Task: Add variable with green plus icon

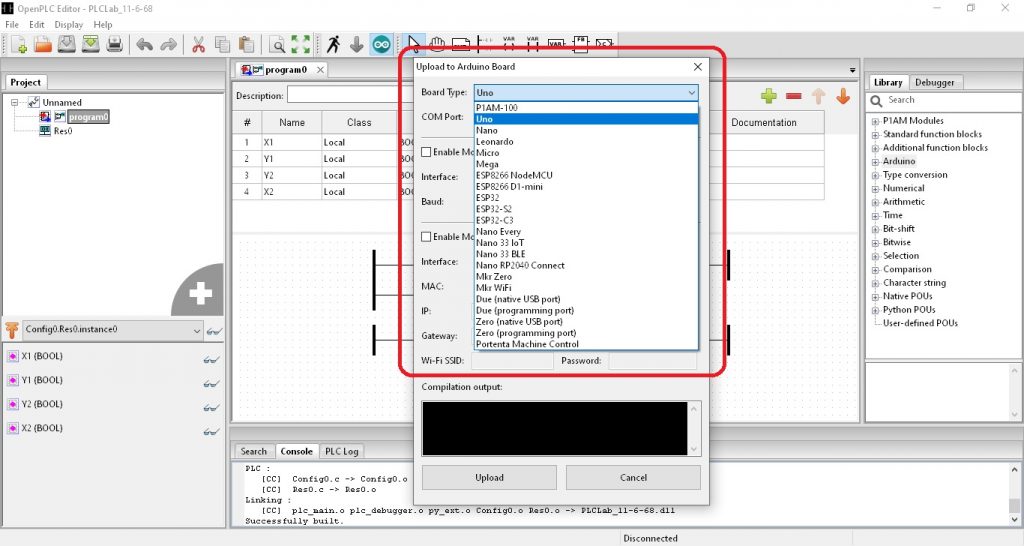Action: 769,96
